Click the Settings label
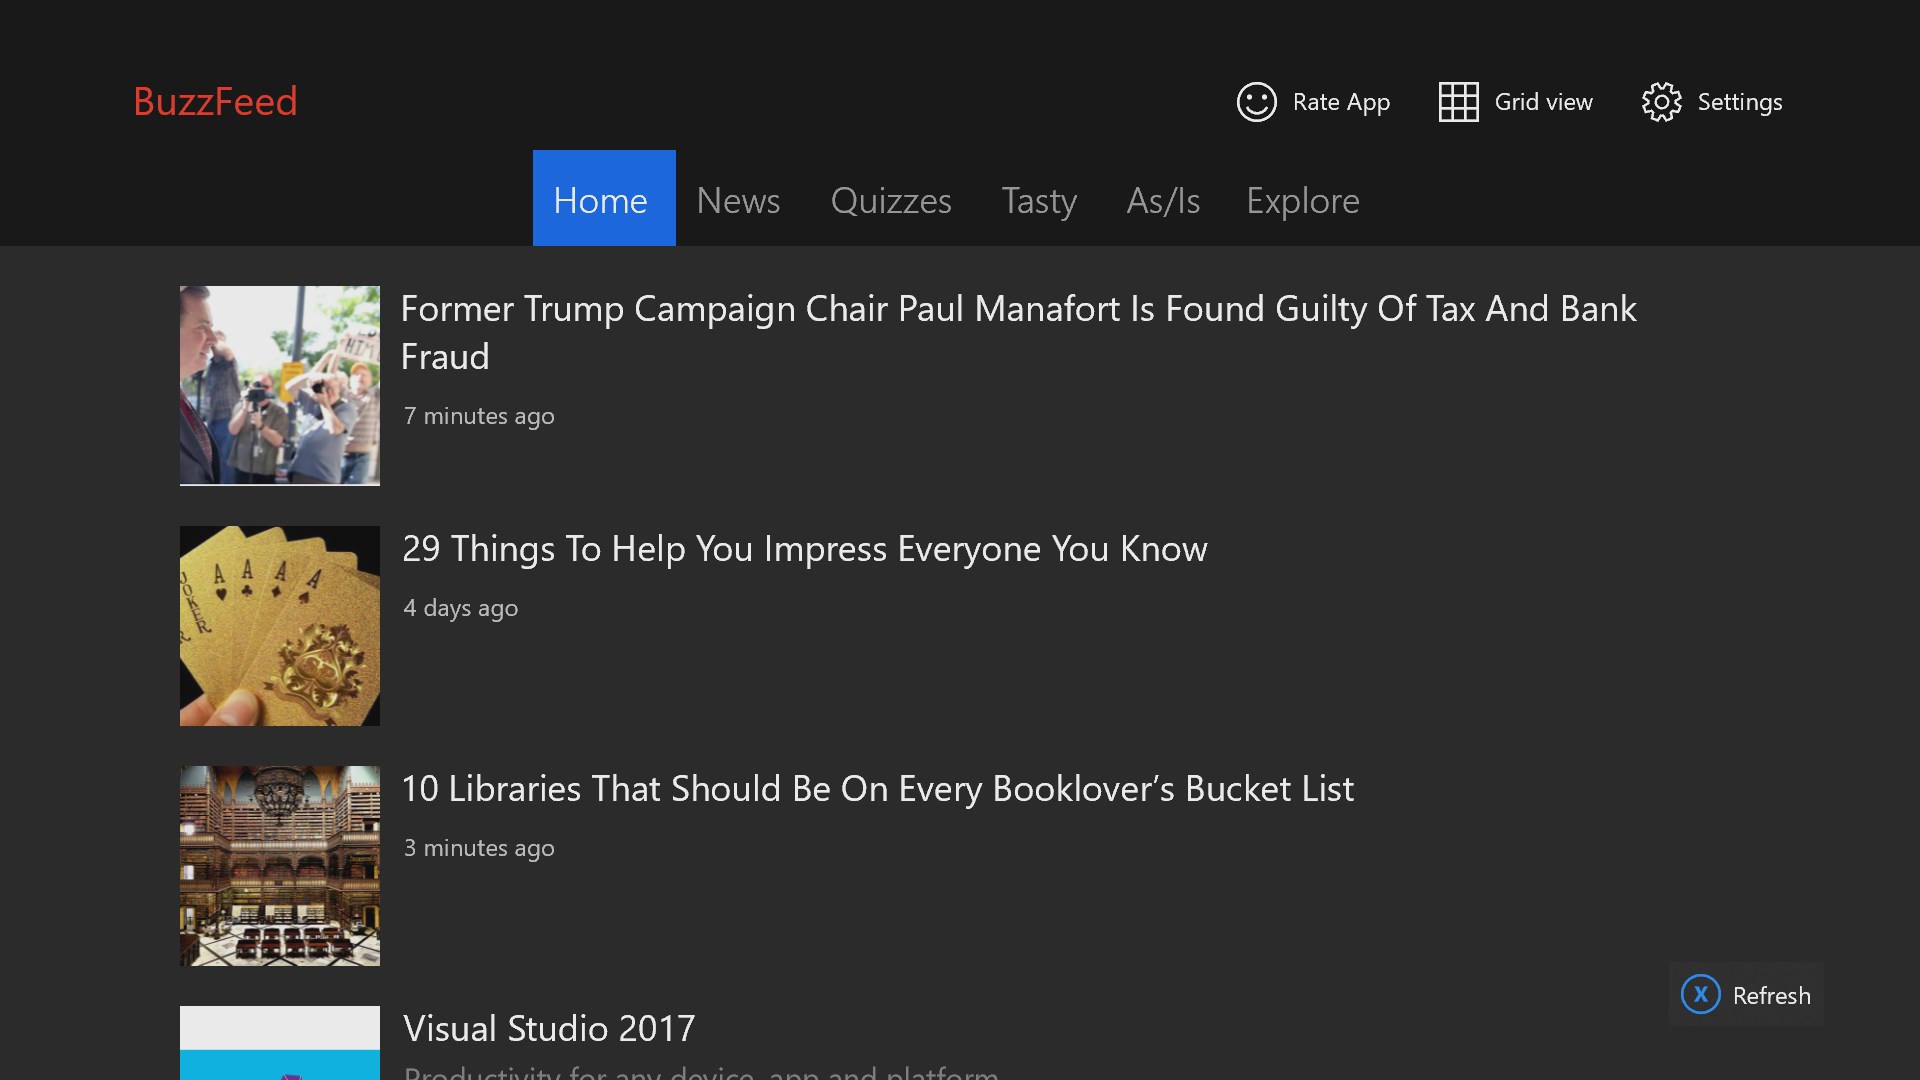The height and width of the screenshot is (1080, 1920). click(x=1740, y=102)
